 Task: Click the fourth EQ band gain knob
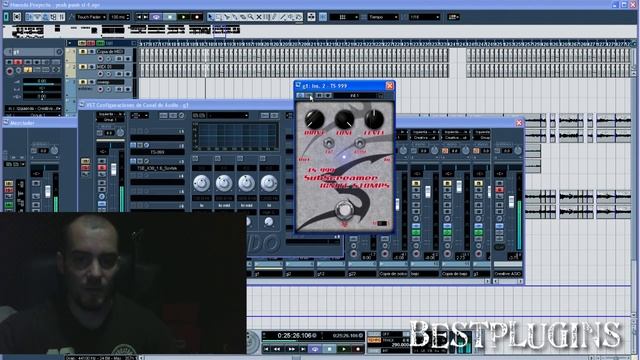[269, 183]
